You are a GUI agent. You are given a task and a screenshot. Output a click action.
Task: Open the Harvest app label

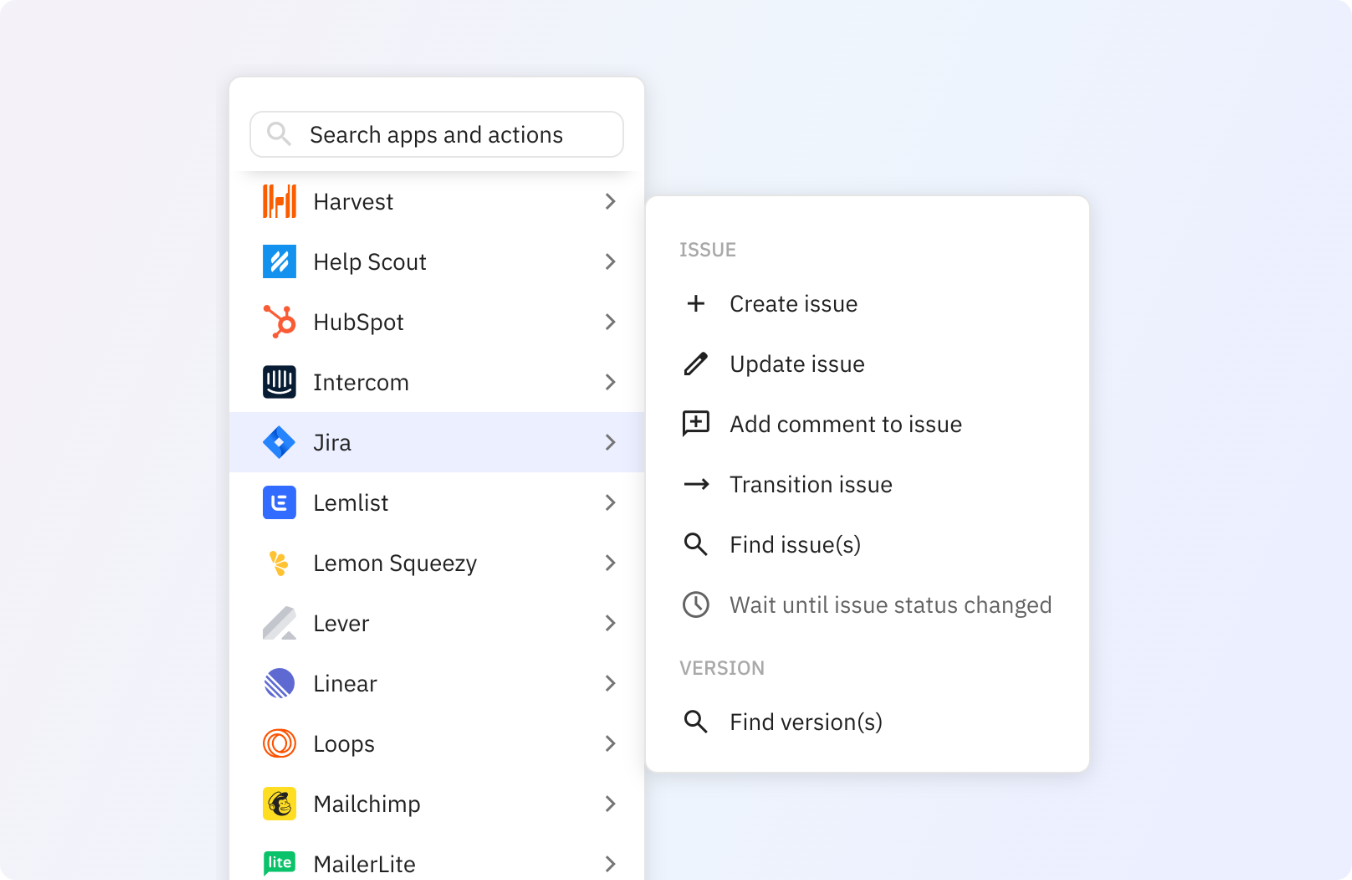(x=353, y=201)
